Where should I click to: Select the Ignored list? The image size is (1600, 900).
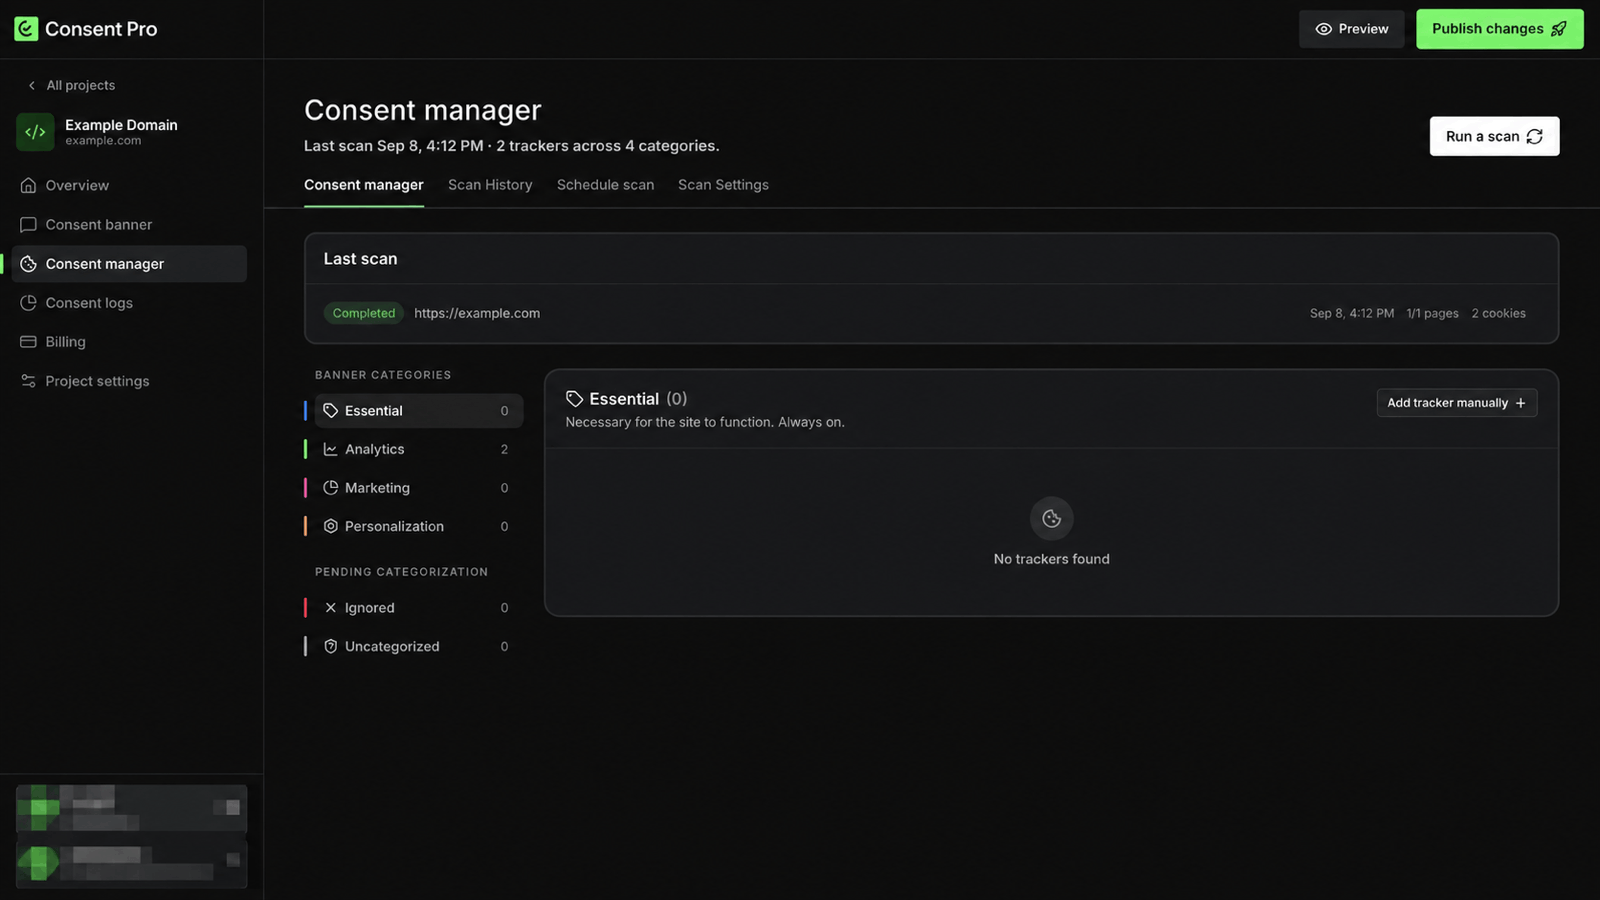click(418, 608)
